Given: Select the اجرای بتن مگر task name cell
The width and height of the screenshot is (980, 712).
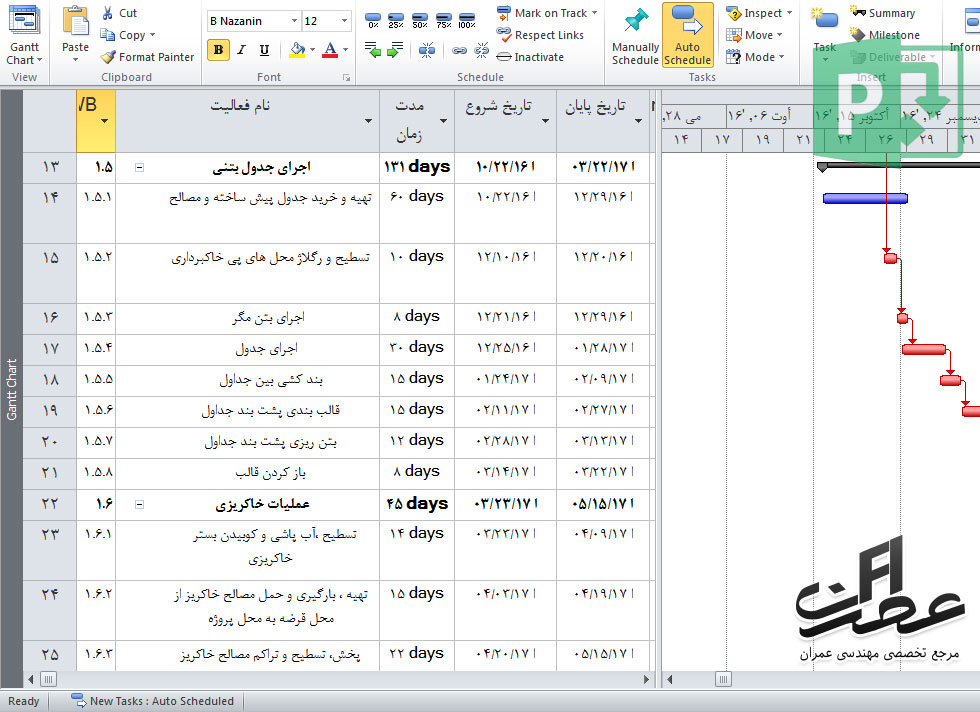Looking at the screenshot, I should 248,319.
